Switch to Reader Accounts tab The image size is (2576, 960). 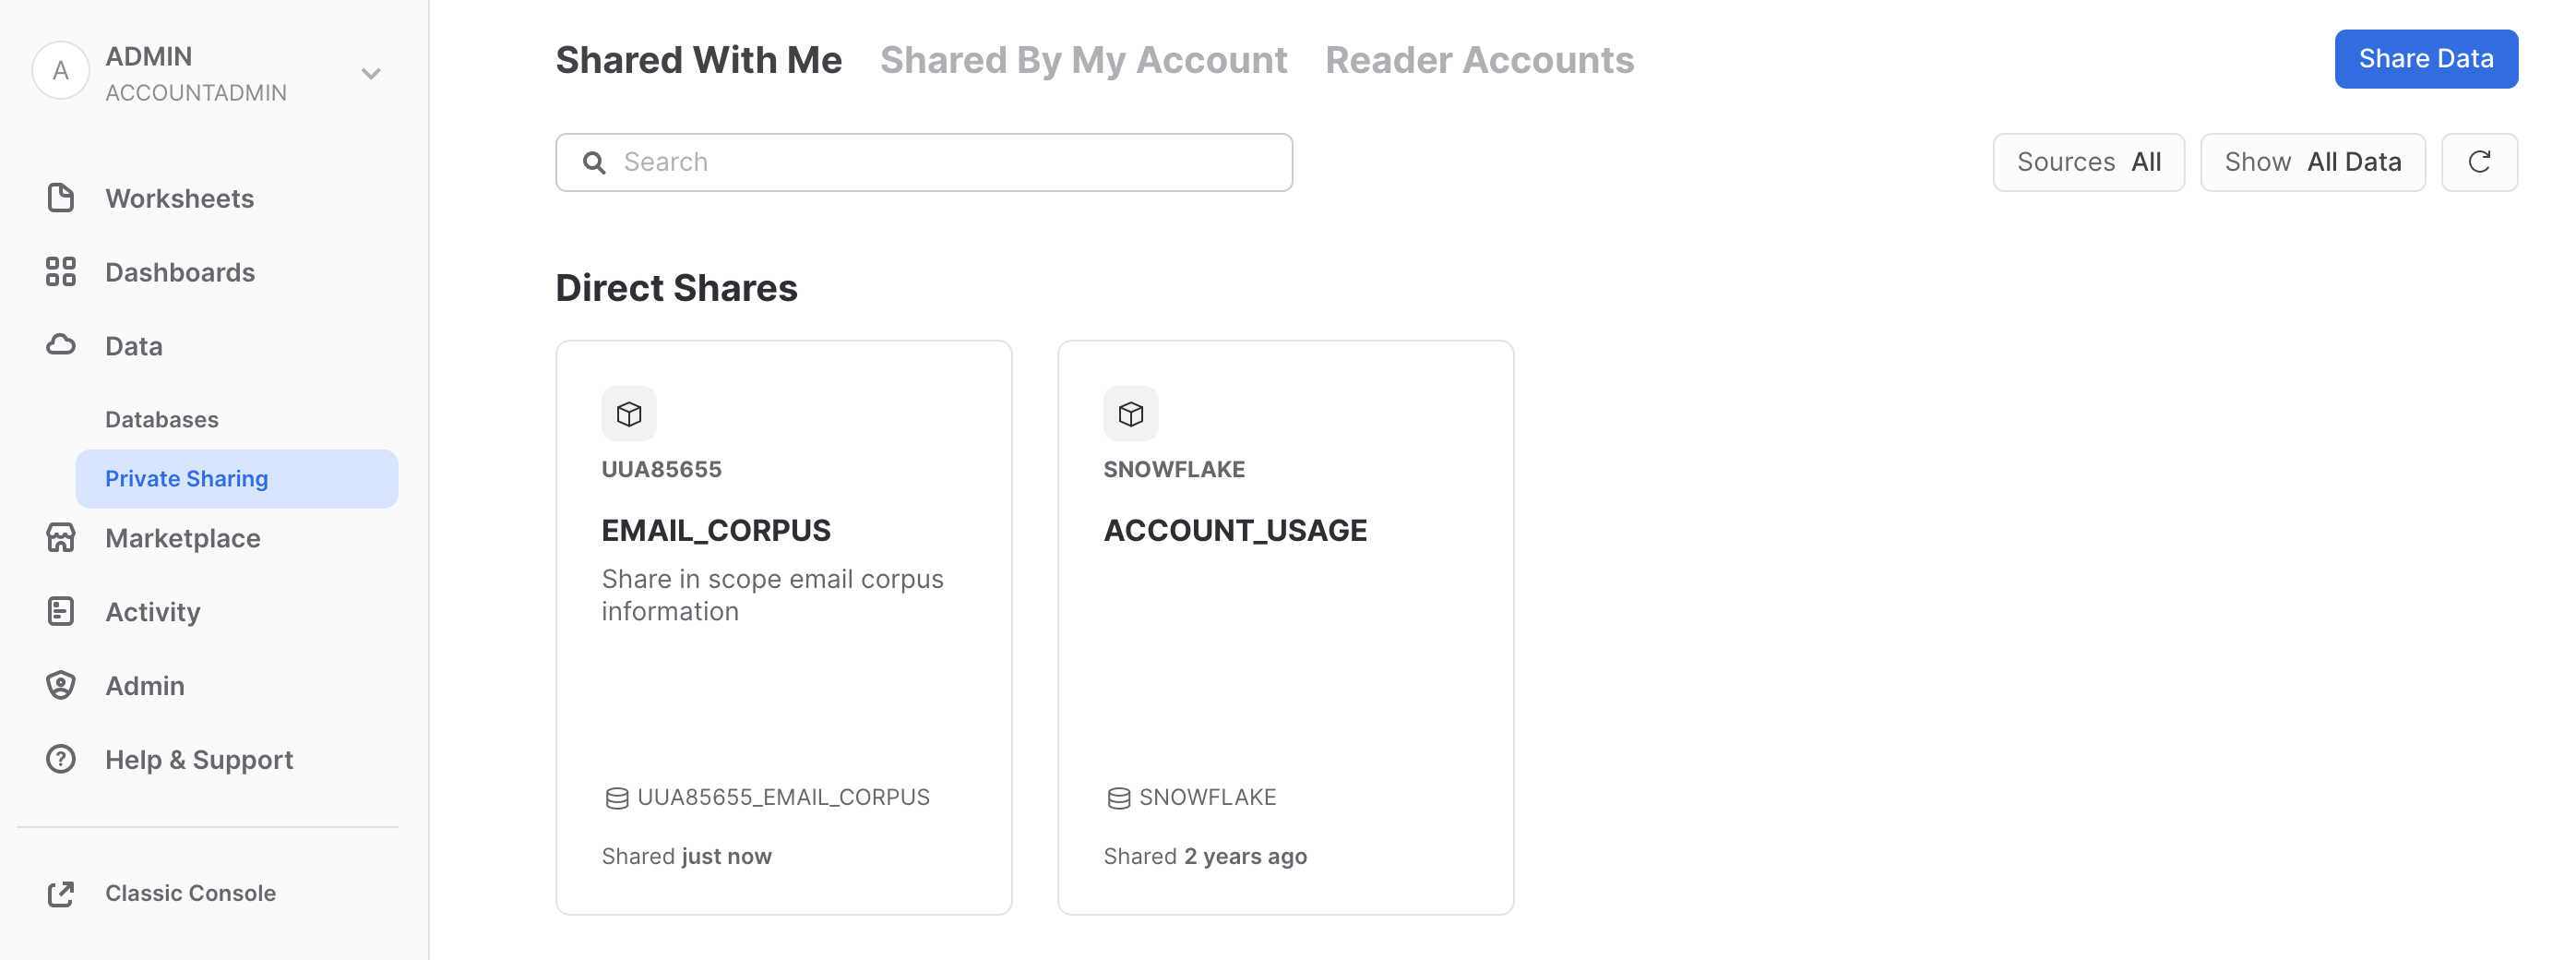1479,59
